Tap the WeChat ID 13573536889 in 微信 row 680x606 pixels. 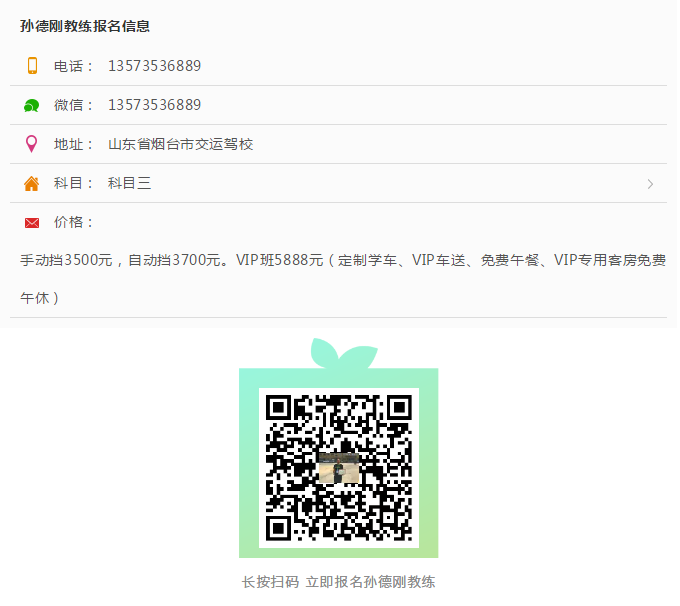154,105
